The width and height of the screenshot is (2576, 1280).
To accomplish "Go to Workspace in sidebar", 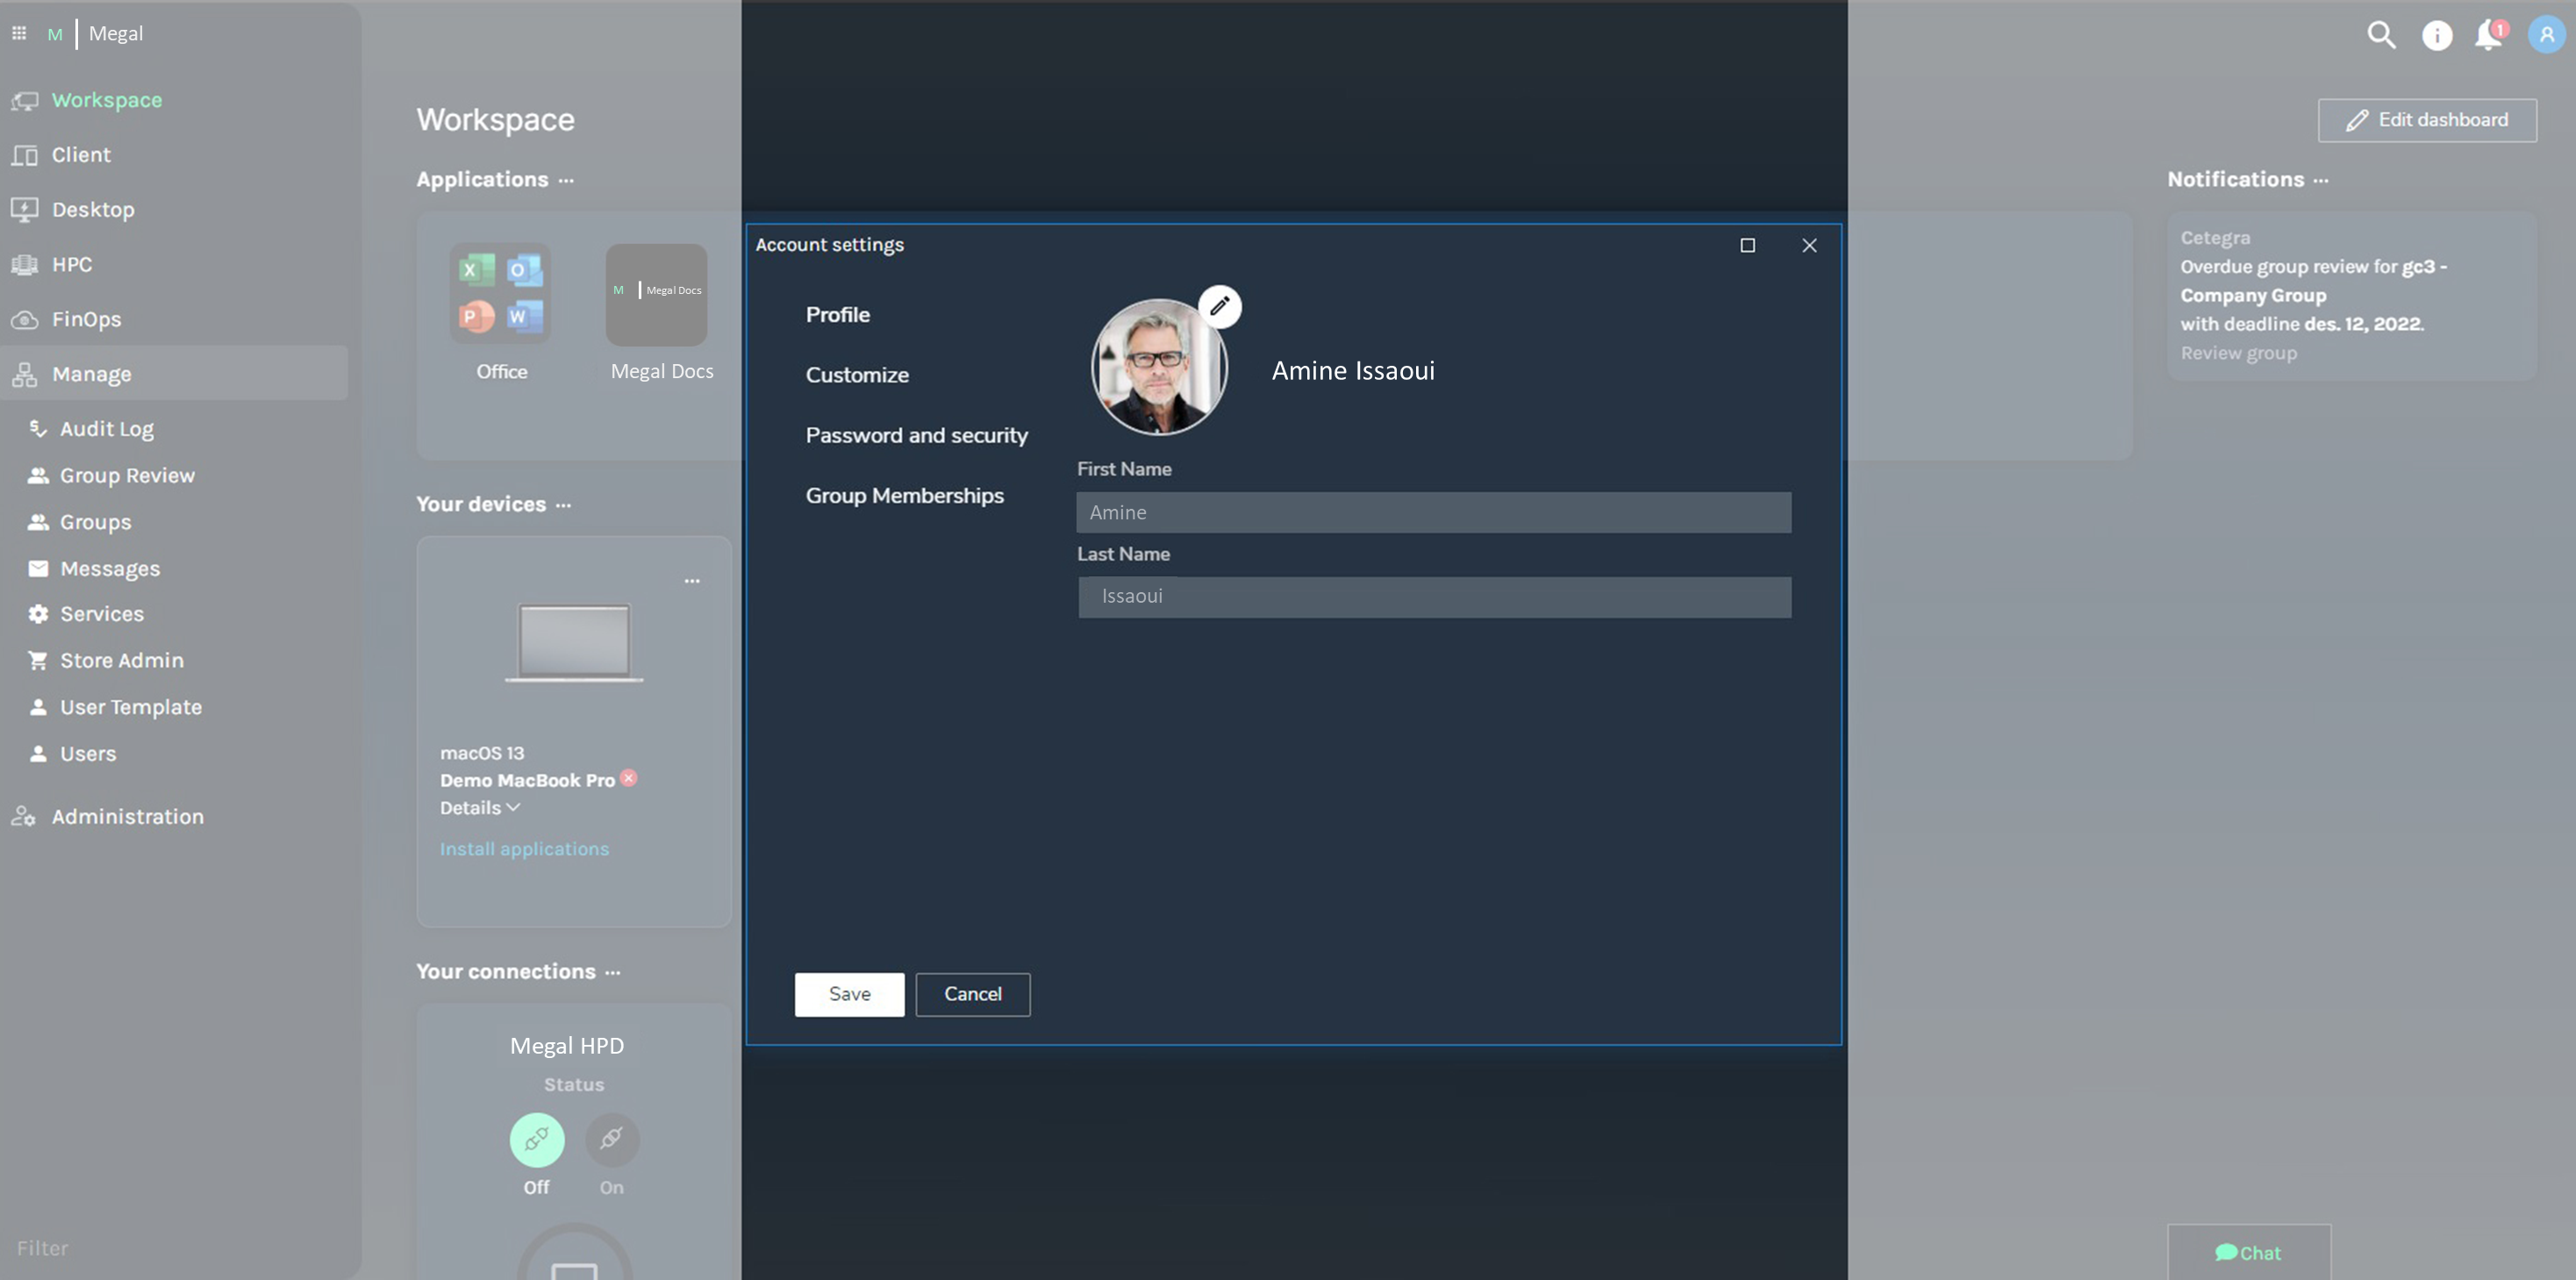I will click(x=106, y=100).
